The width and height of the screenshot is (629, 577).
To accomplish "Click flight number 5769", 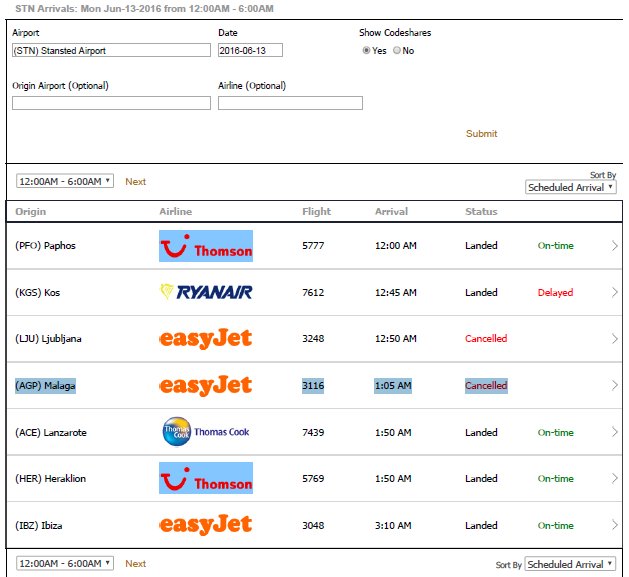I will 313,478.
